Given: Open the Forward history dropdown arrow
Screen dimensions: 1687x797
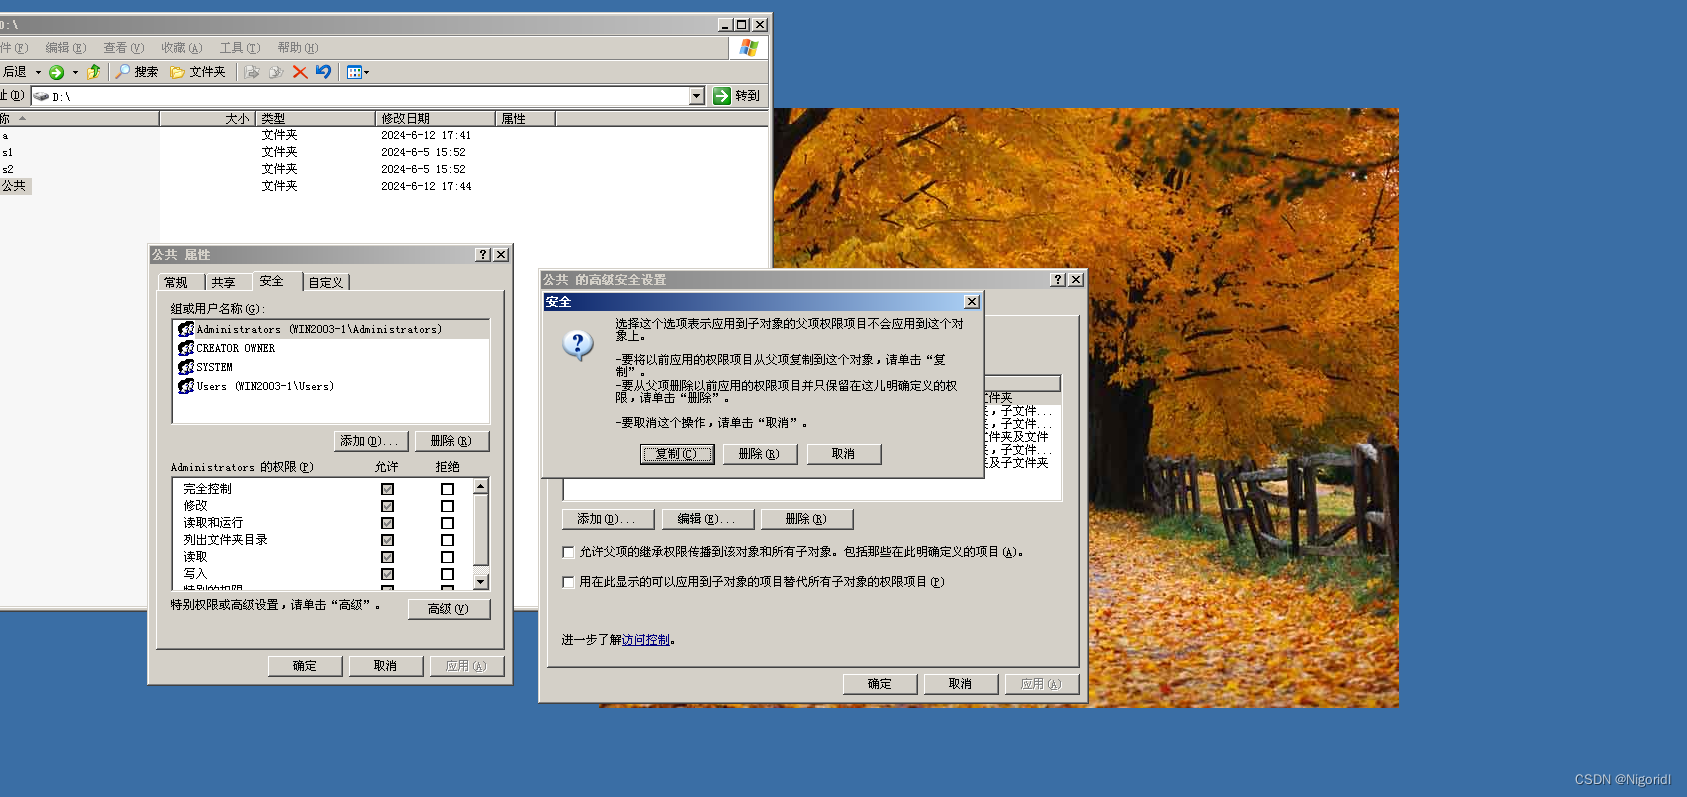Looking at the screenshot, I should (x=75, y=72).
